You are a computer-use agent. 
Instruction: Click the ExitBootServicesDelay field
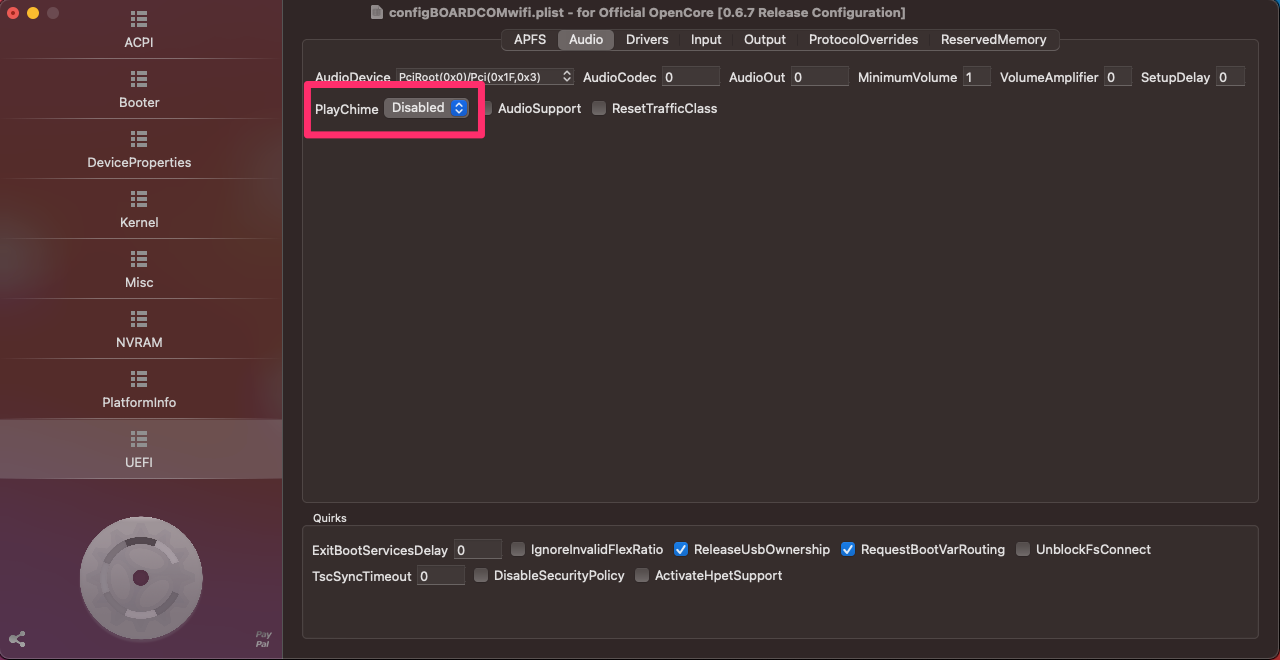click(x=477, y=549)
